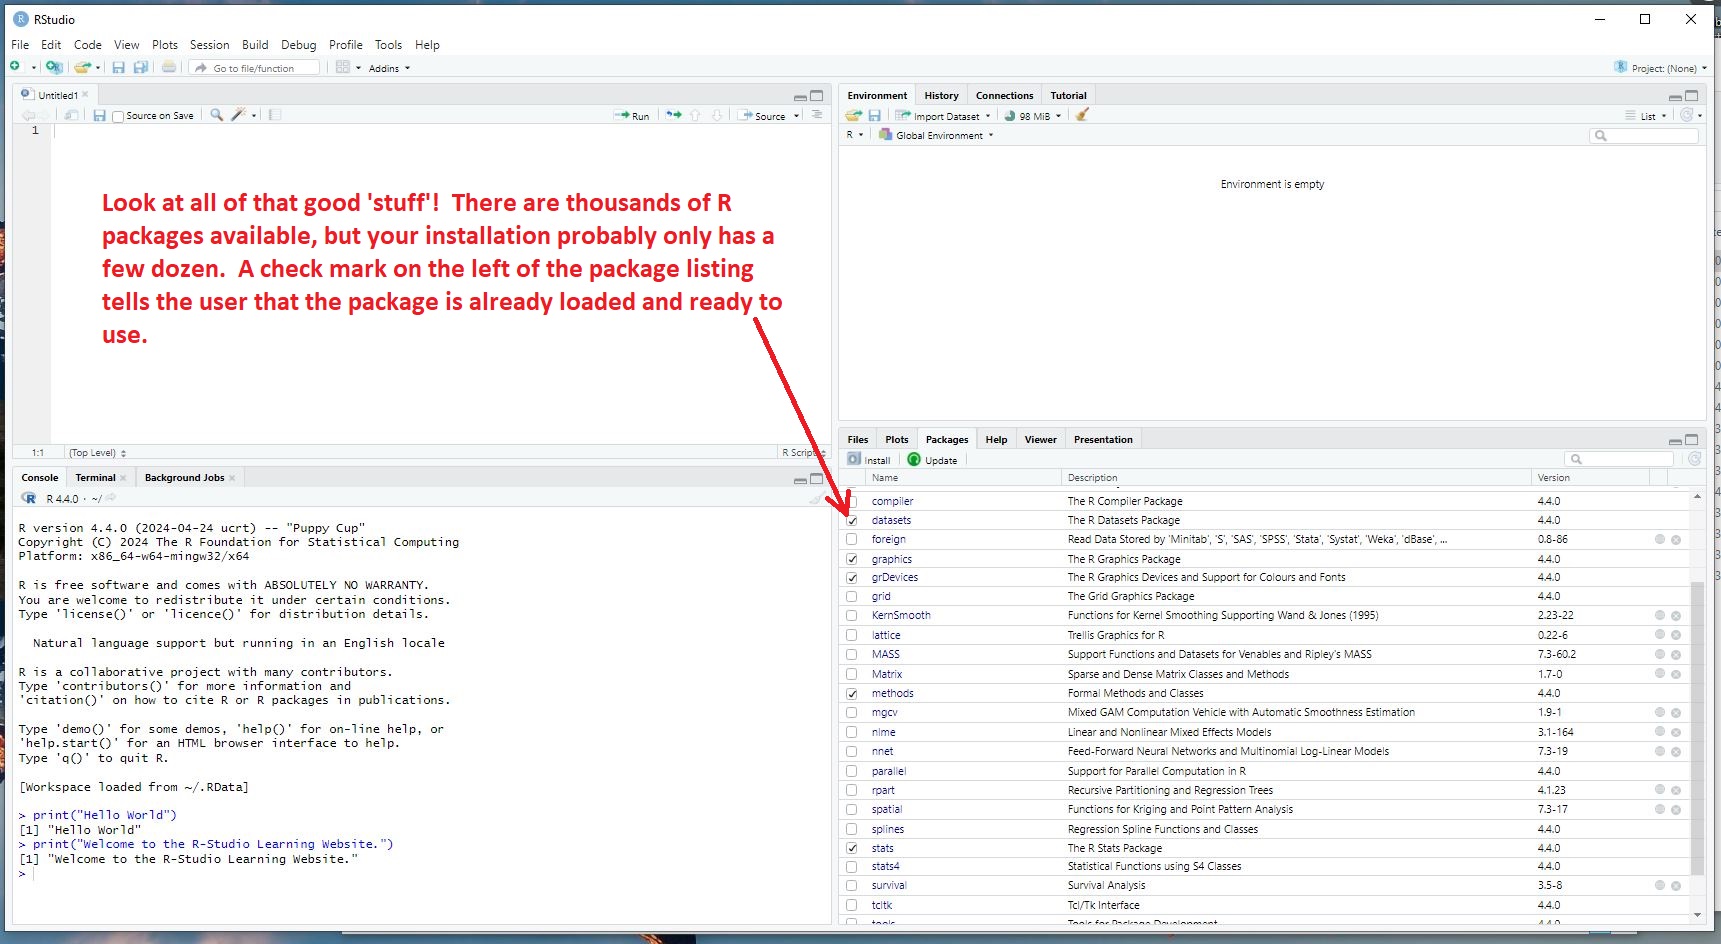
Task: Click the Install packages icon
Action: (x=868, y=460)
